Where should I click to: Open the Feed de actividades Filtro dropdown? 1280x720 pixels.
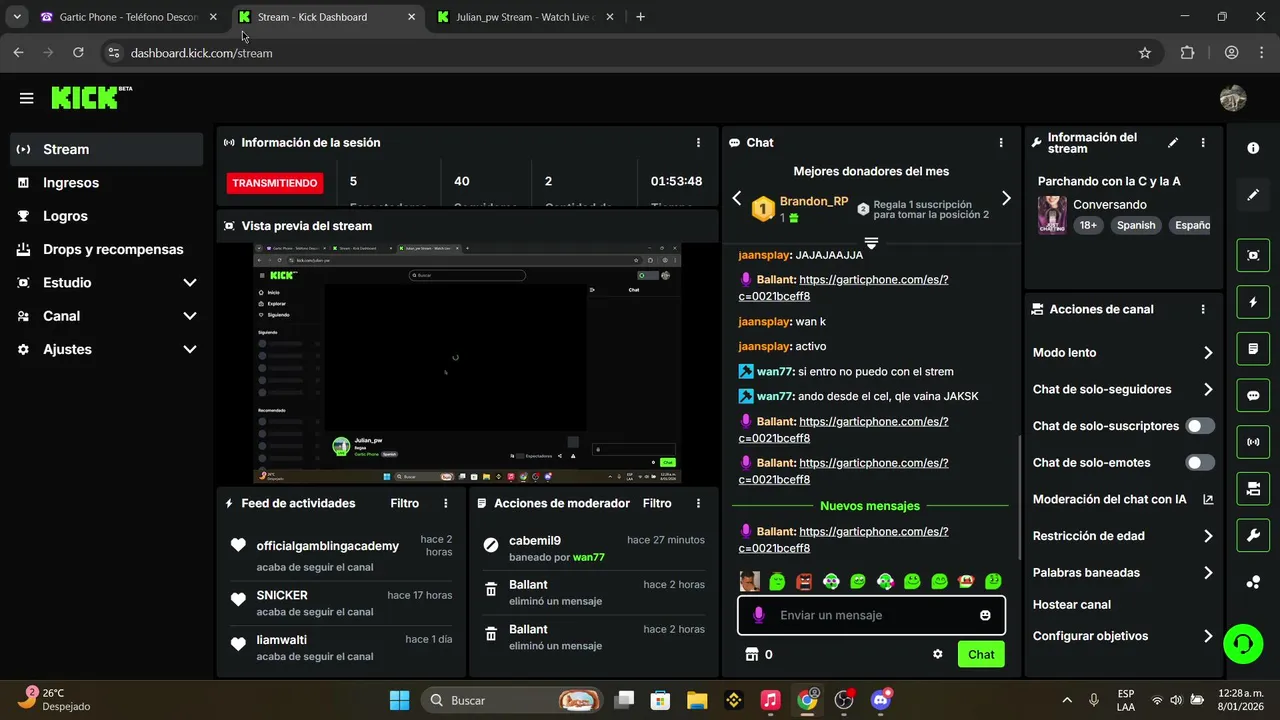pos(404,504)
